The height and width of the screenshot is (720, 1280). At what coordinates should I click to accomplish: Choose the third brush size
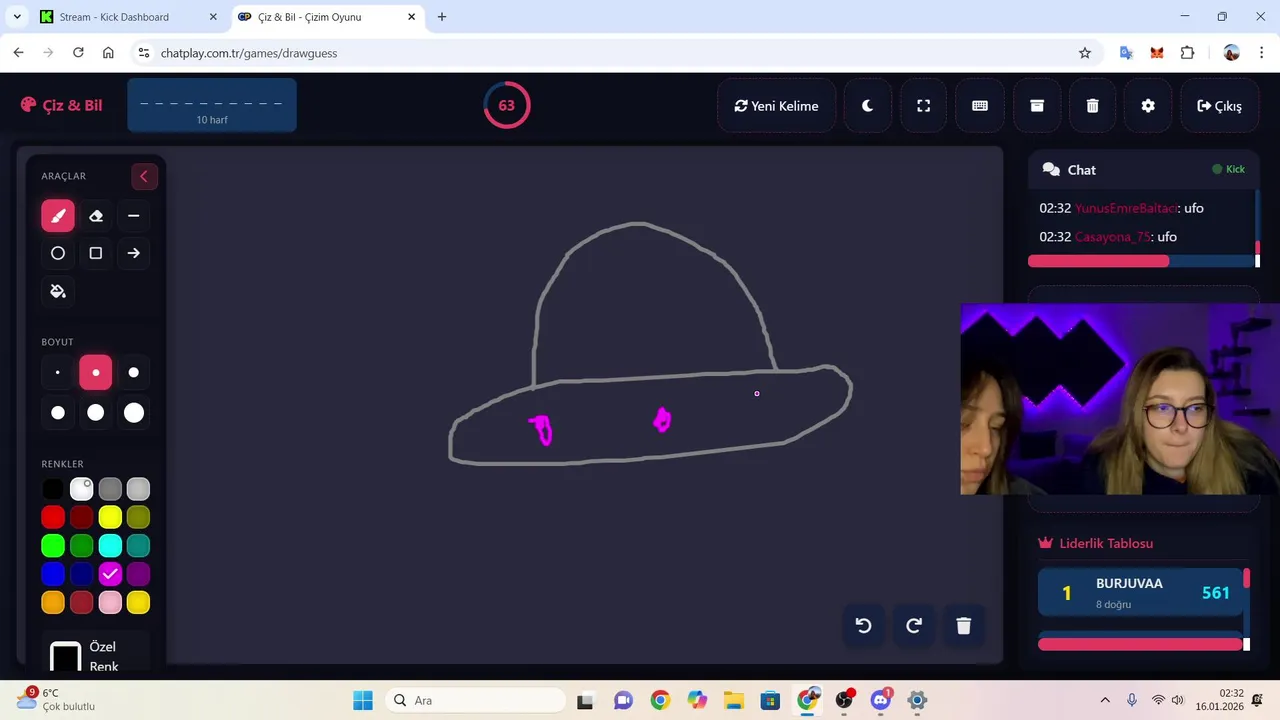coord(133,373)
